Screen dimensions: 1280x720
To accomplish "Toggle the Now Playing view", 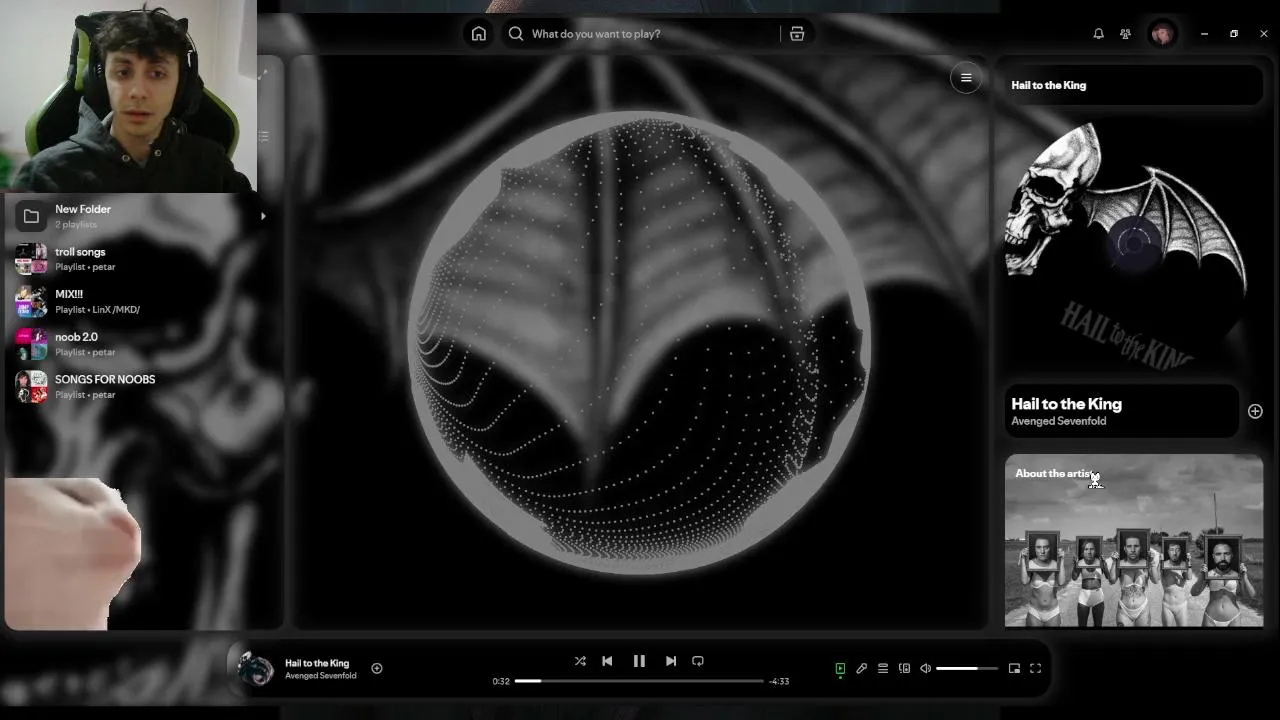I will (x=840, y=668).
